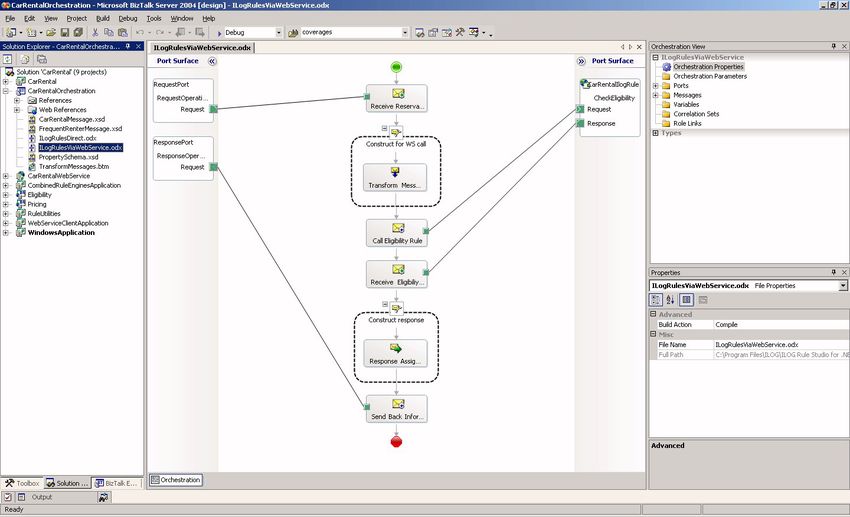Click the Save toolbar icon
The height and width of the screenshot is (517, 850).
[x=65, y=33]
